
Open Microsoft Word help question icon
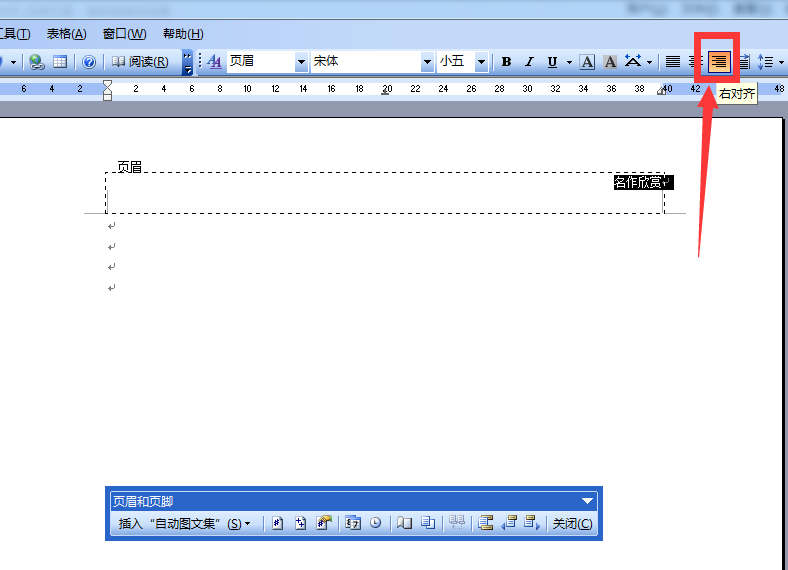click(x=89, y=62)
